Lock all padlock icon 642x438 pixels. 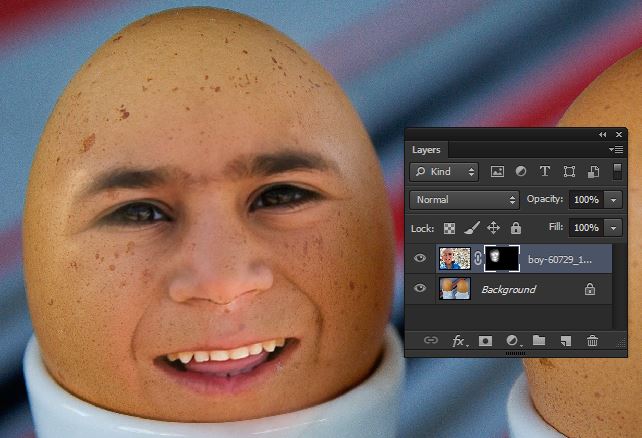pos(516,228)
